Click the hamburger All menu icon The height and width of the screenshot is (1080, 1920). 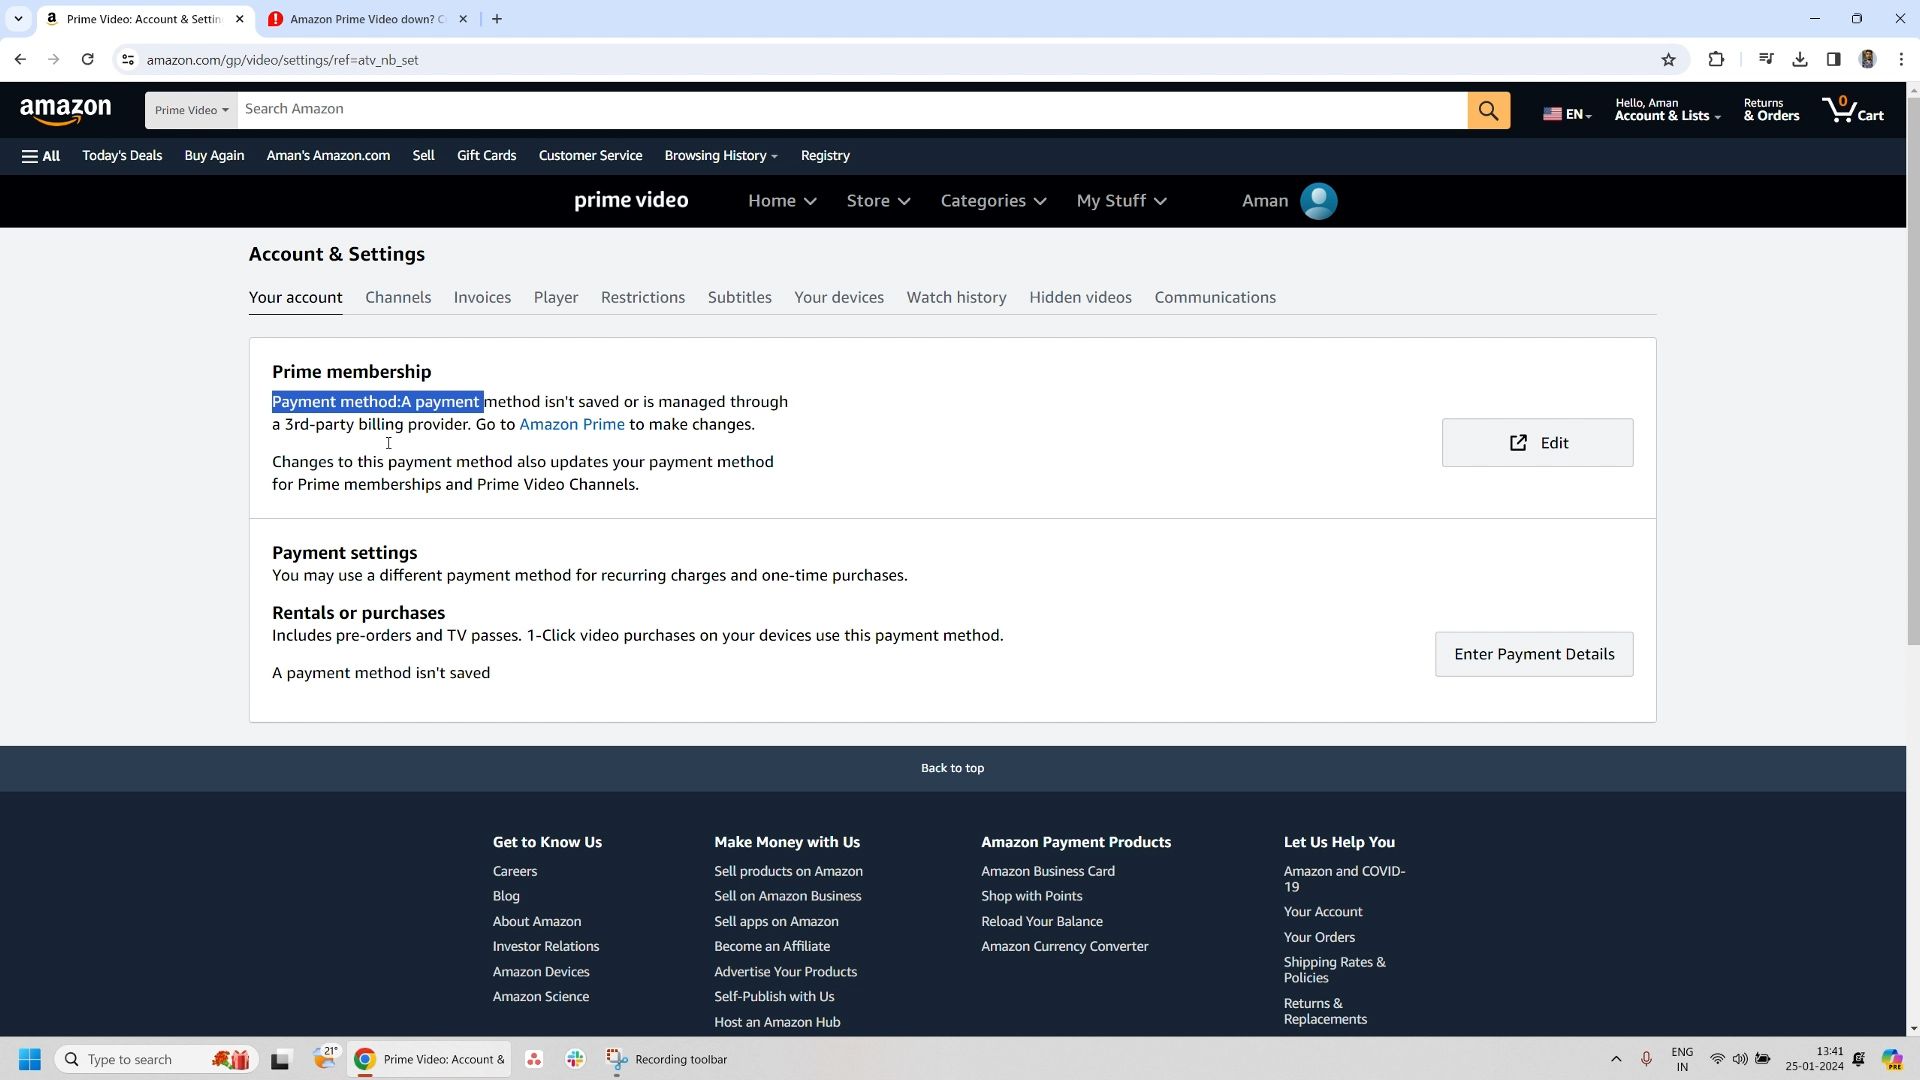(x=40, y=154)
